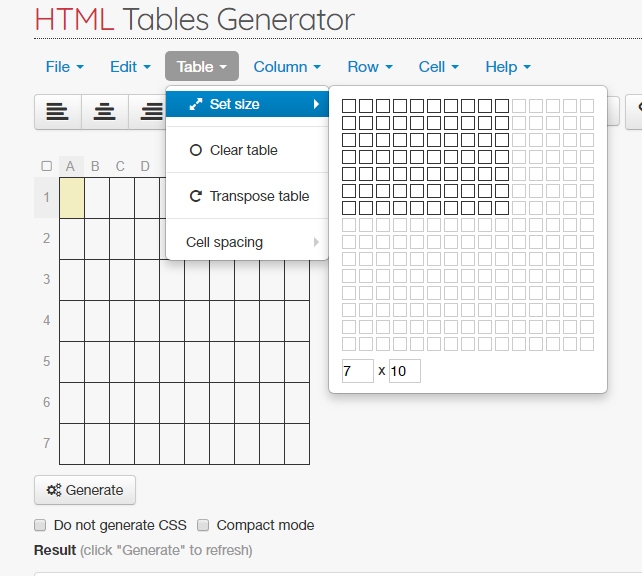Select row header 3

coord(47,279)
